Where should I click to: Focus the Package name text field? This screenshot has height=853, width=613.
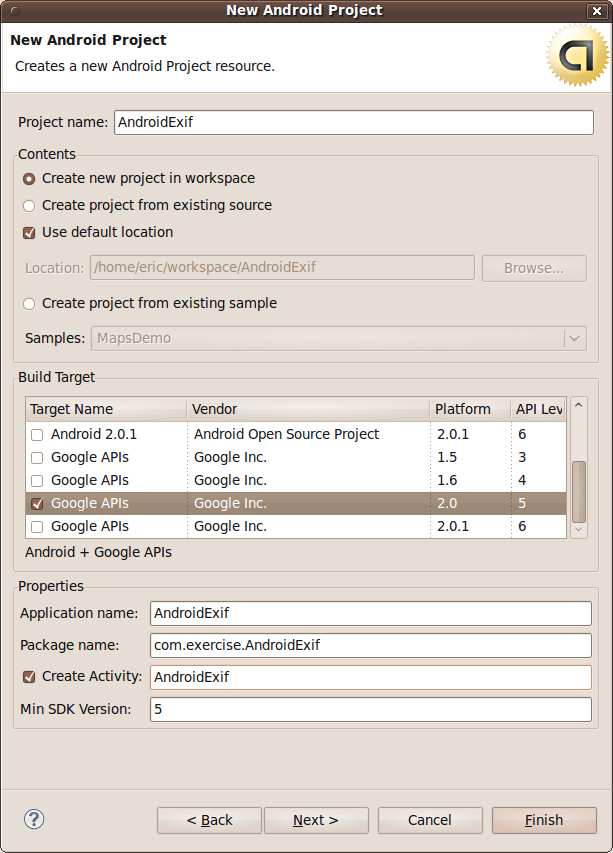click(x=370, y=645)
